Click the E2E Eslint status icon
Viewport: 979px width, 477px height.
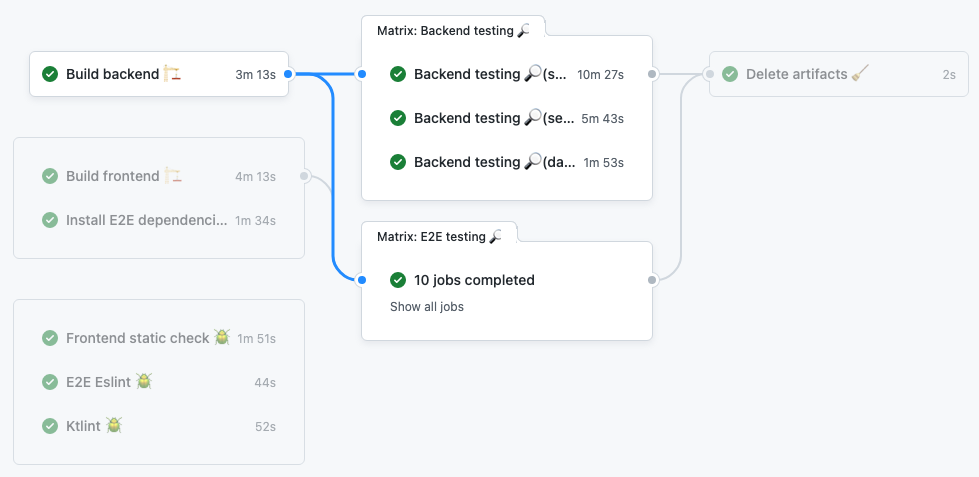click(50, 382)
